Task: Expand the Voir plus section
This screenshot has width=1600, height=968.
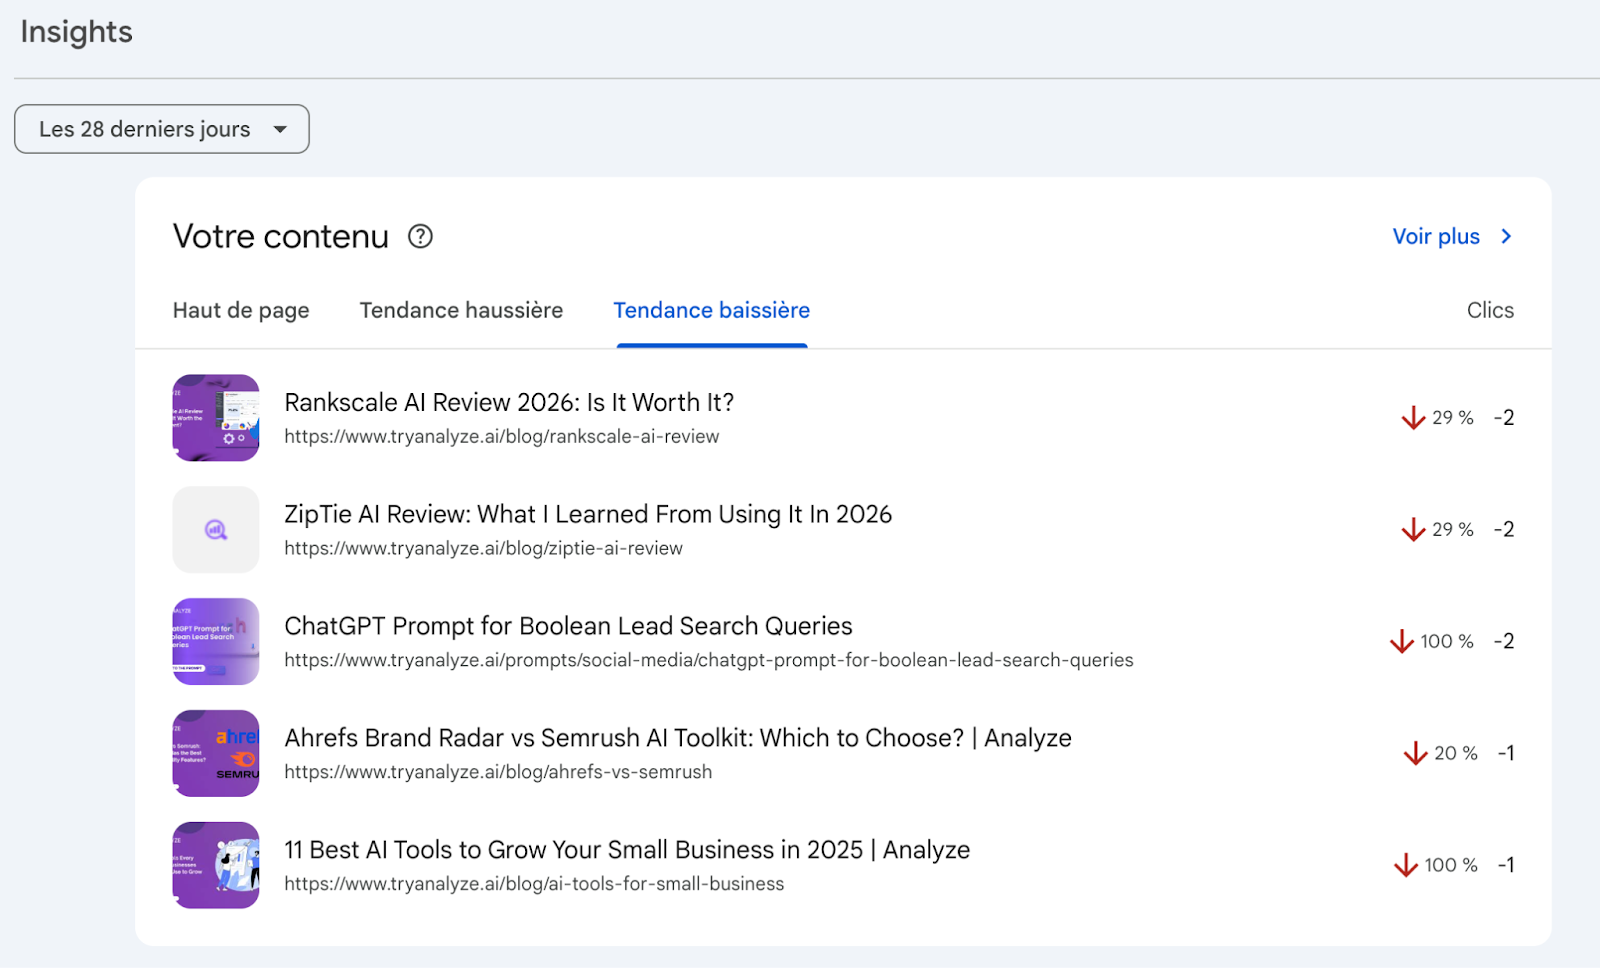Action: 1435,236
